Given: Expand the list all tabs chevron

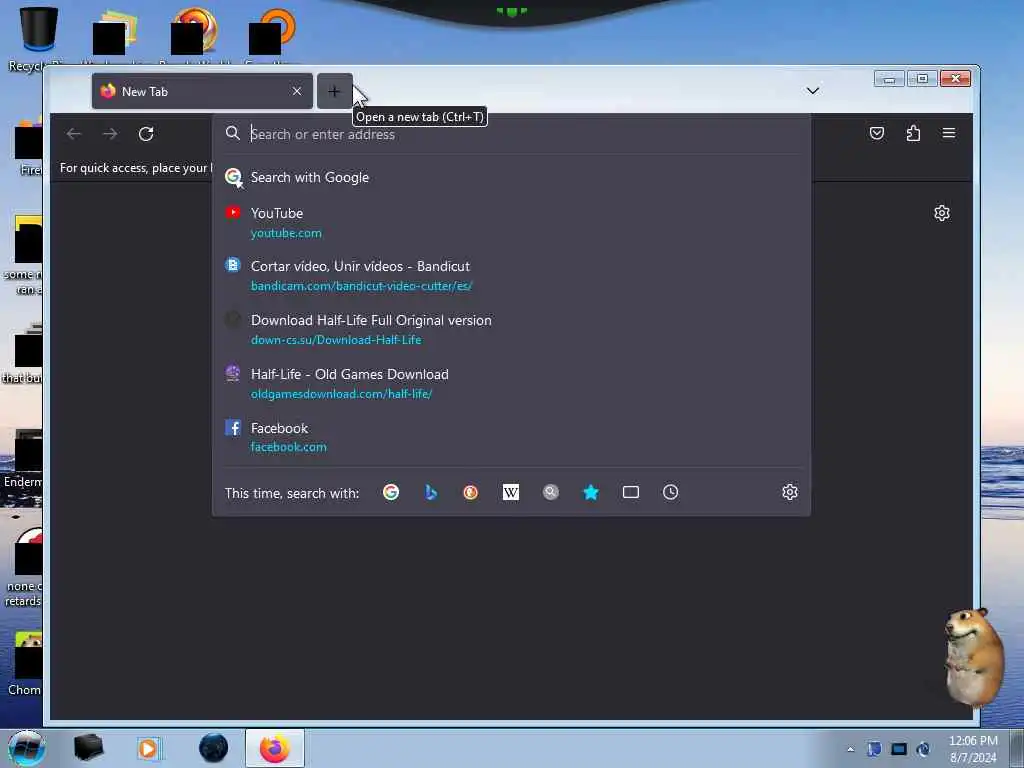Looking at the screenshot, I should [x=812, y=91].
